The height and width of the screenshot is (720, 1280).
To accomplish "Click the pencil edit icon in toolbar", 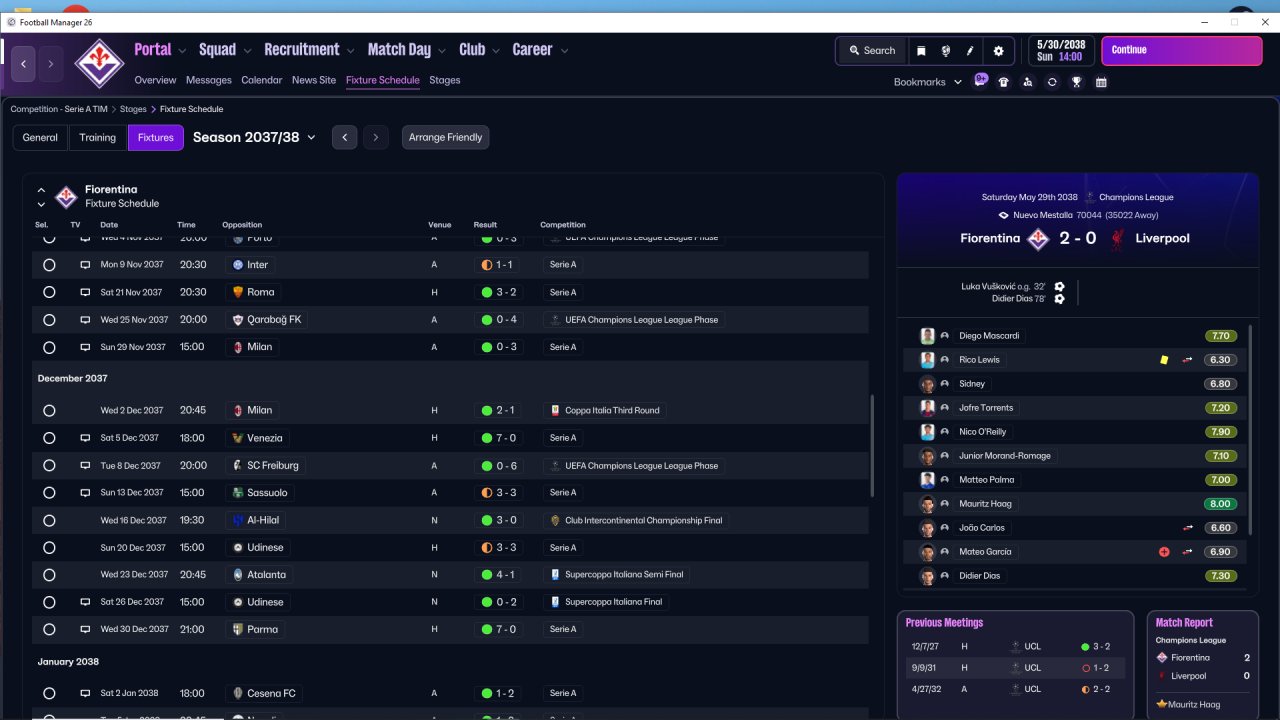I will pyautogui.click(x=970, y=51).
